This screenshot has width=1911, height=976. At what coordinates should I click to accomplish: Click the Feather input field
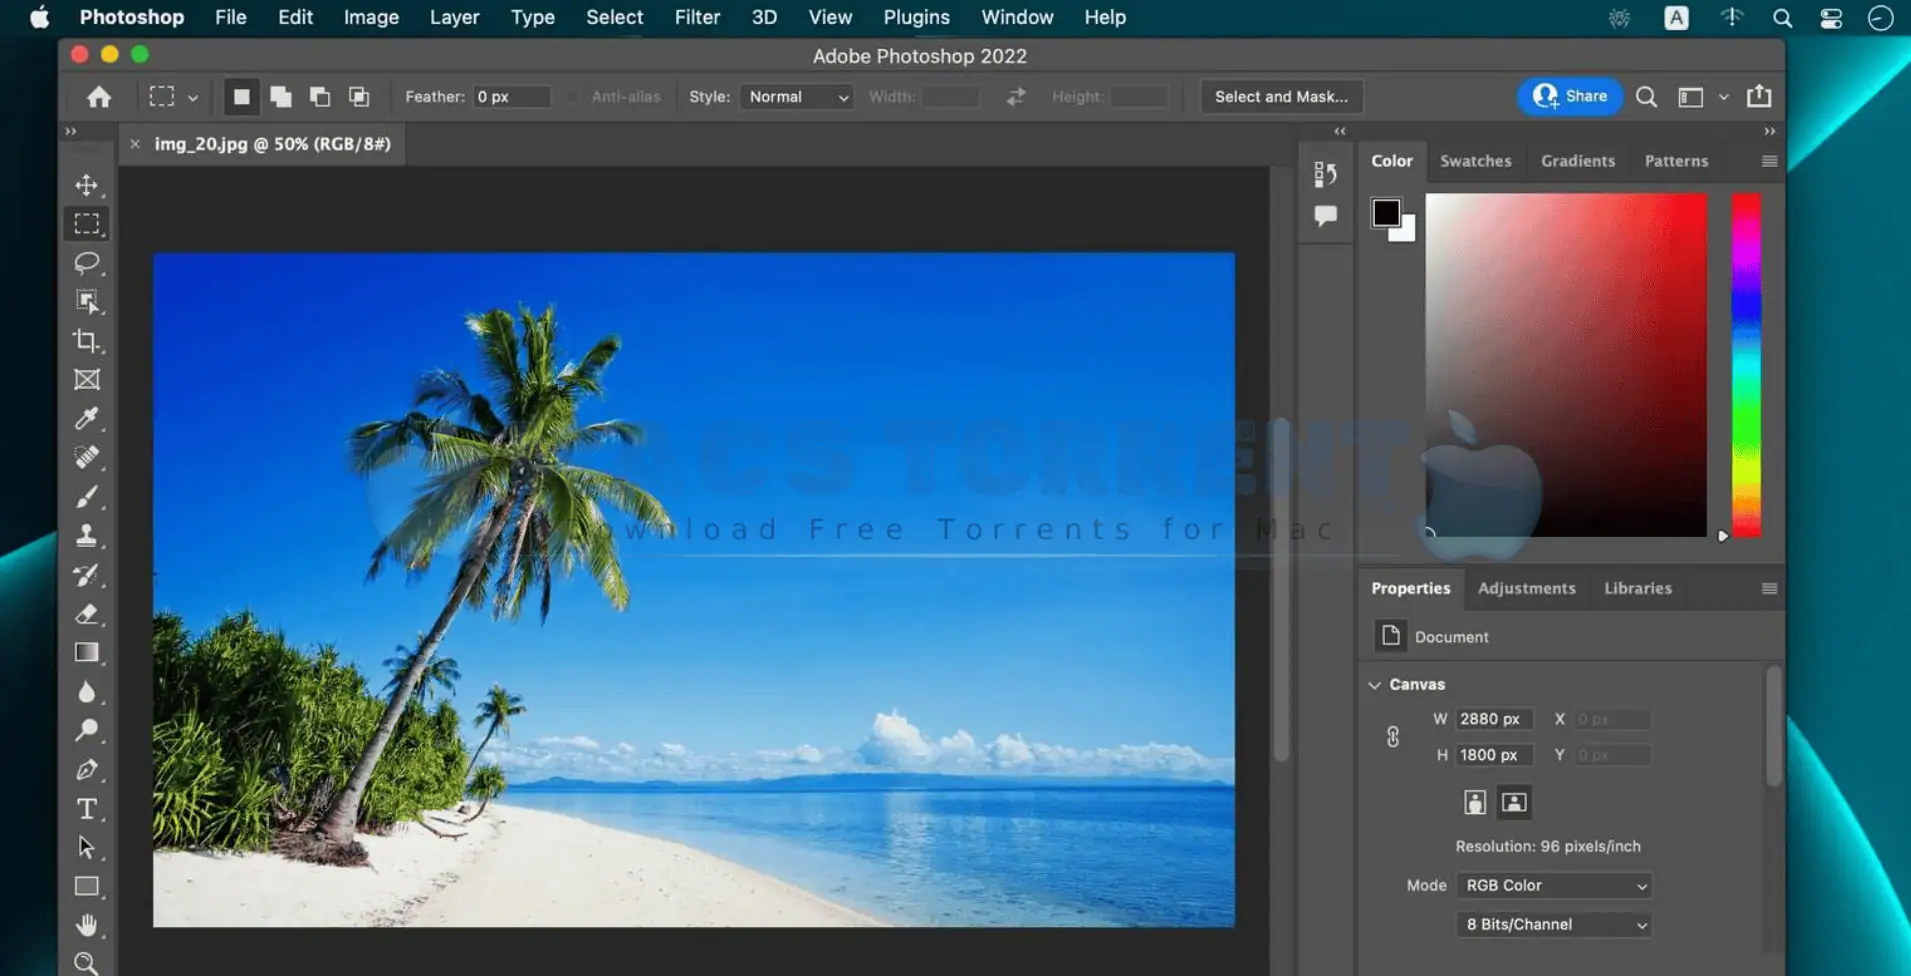coord(511,97)
